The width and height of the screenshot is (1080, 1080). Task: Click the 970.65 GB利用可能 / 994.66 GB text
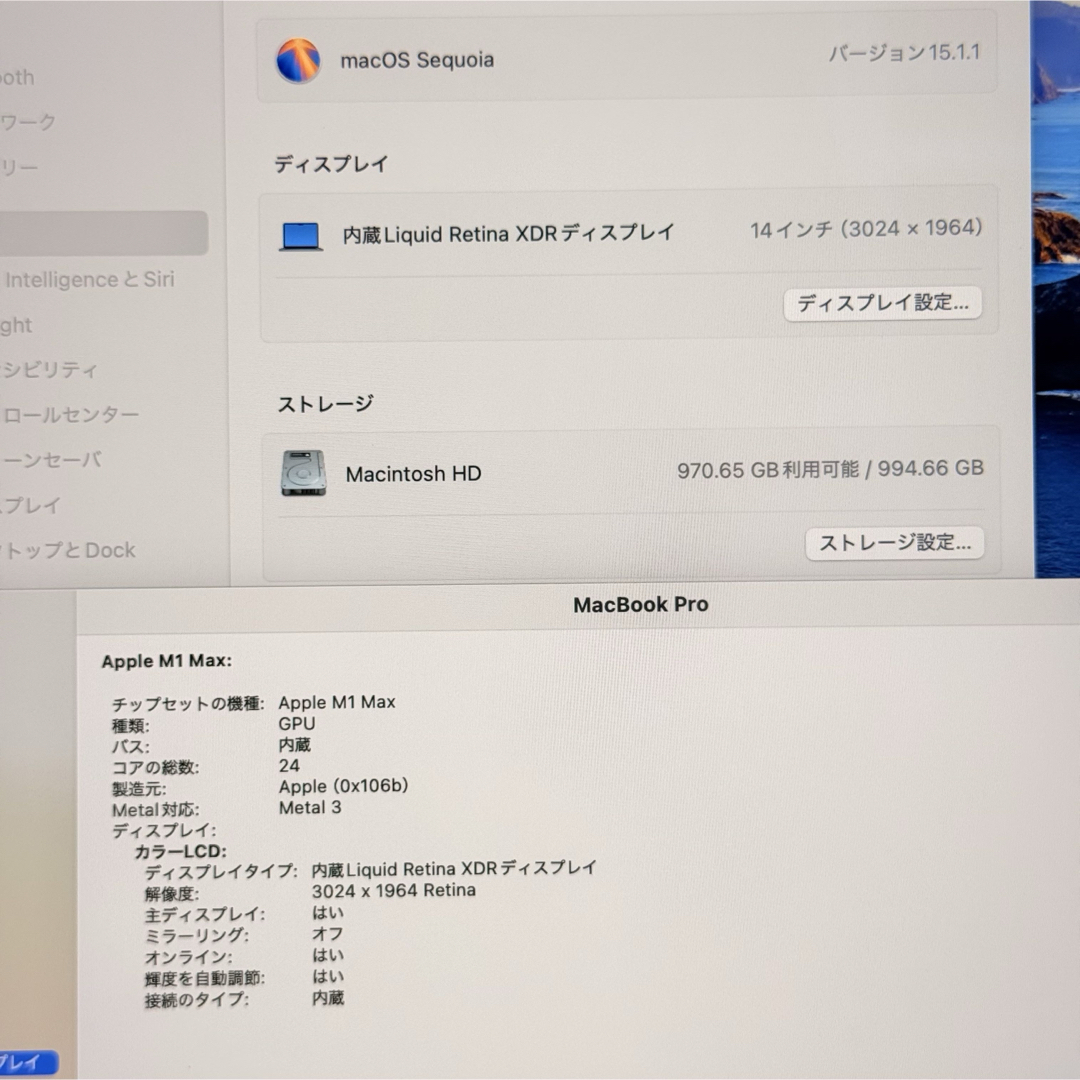click(x=830, y=470)
